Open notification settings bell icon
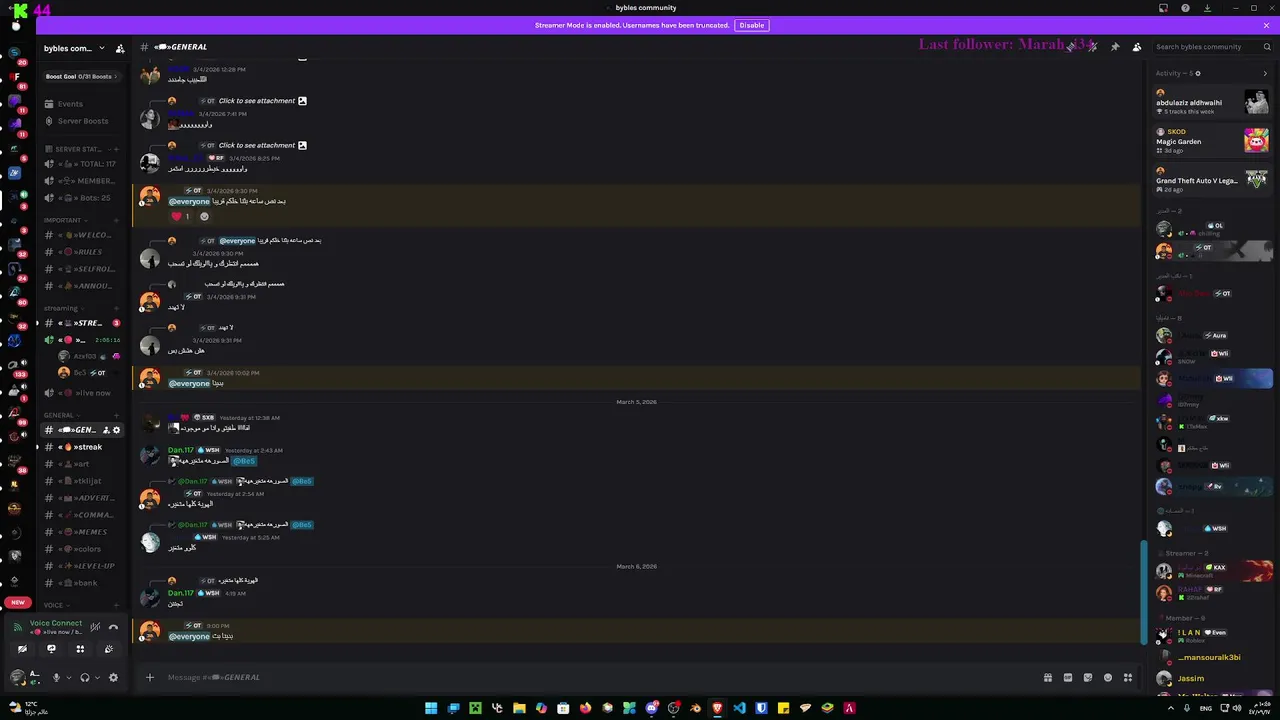Image resolution: width=1280 pixels, height=720 pixels. (x=1093, y=47)
